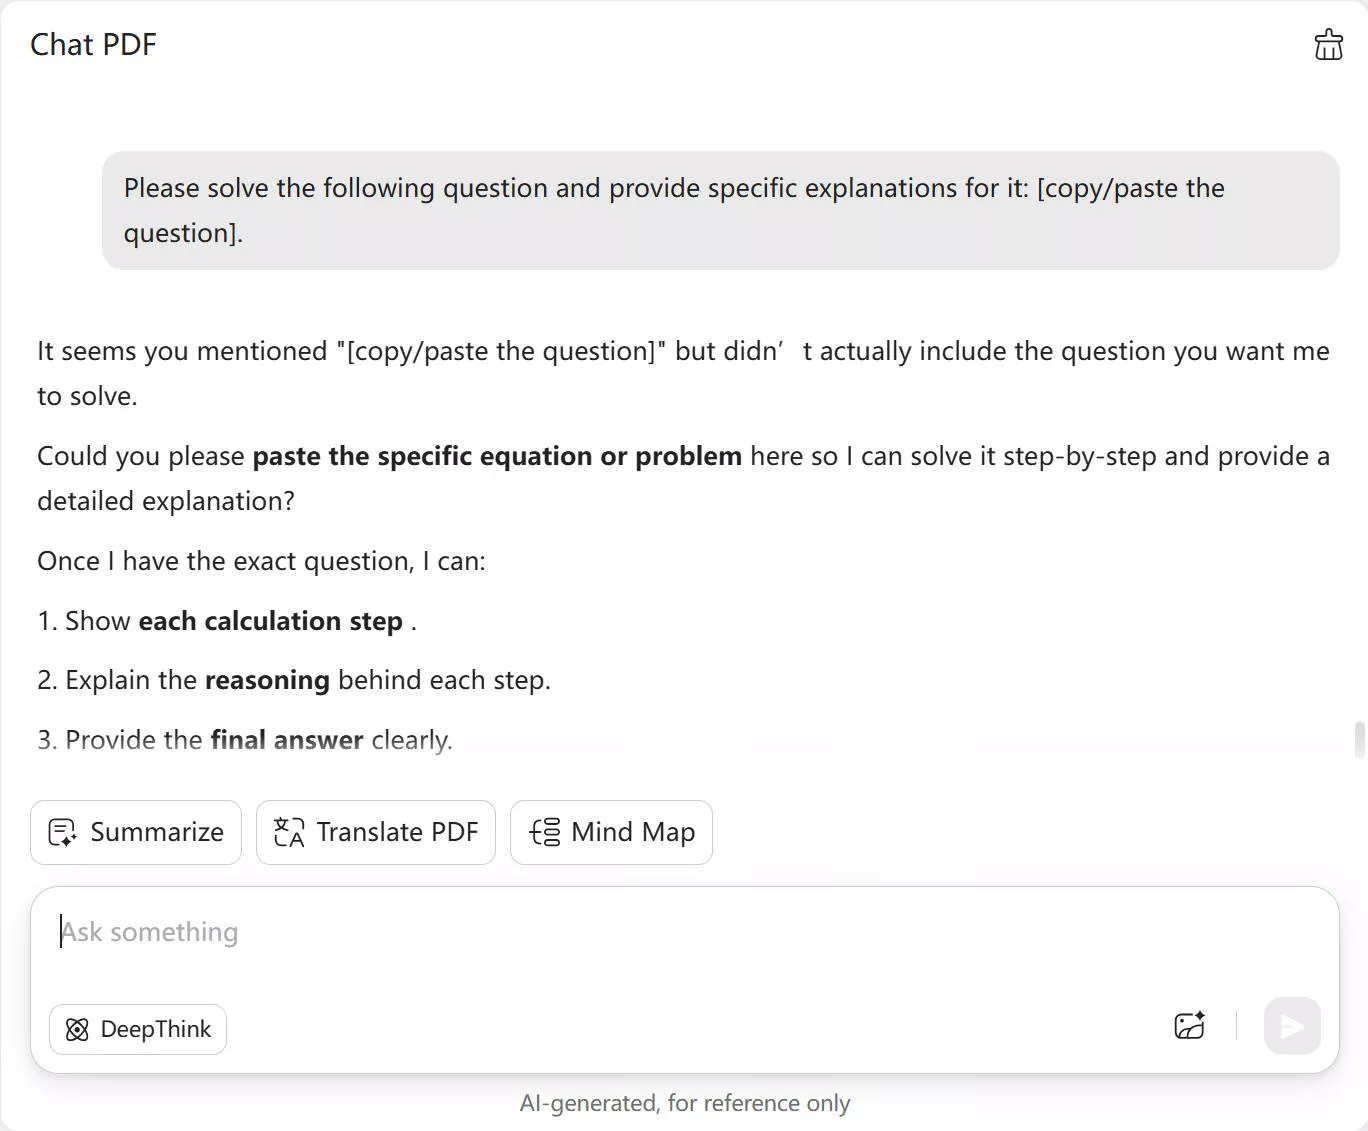
Task: Attach an image with the picture icon
Action: [1189, 1026]
